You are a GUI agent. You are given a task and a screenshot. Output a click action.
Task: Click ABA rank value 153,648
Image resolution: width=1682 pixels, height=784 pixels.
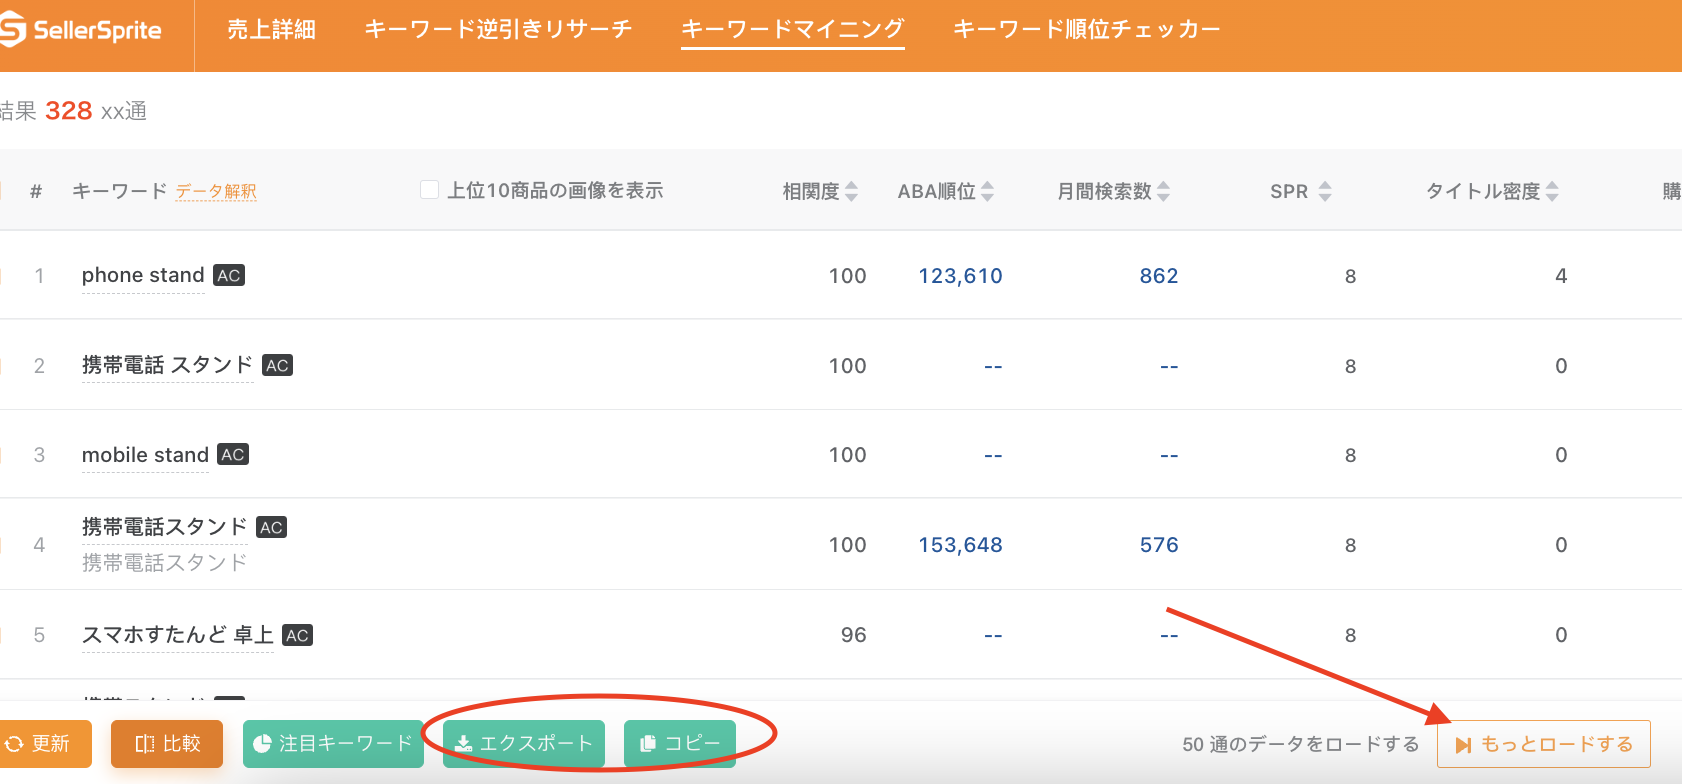[960, 545]
